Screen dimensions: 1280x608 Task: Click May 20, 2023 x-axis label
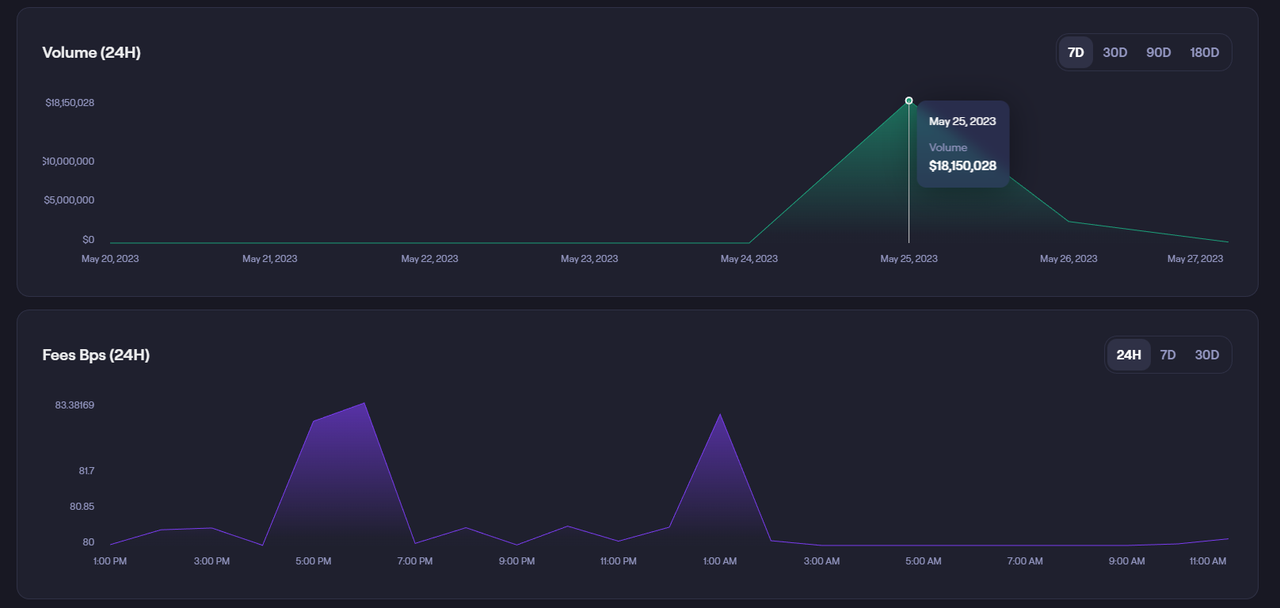tap(110, 259)
